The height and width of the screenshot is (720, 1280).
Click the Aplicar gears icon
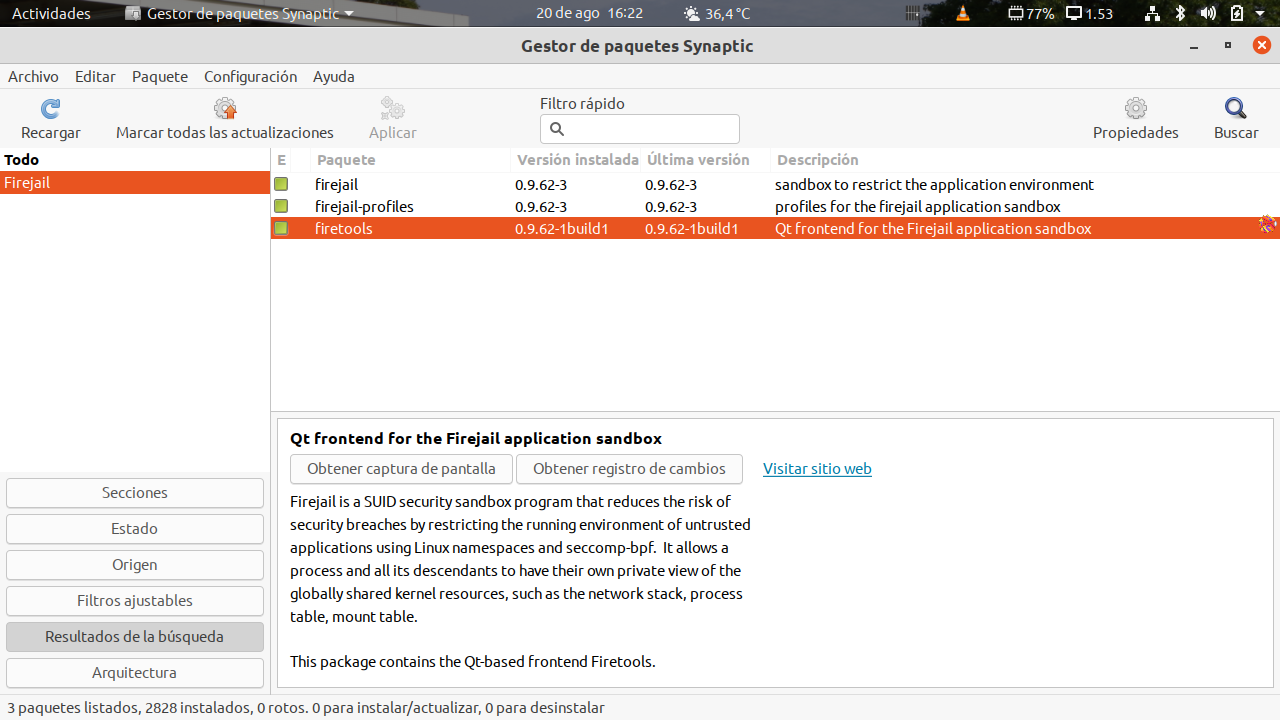click(x=393, y=109)
